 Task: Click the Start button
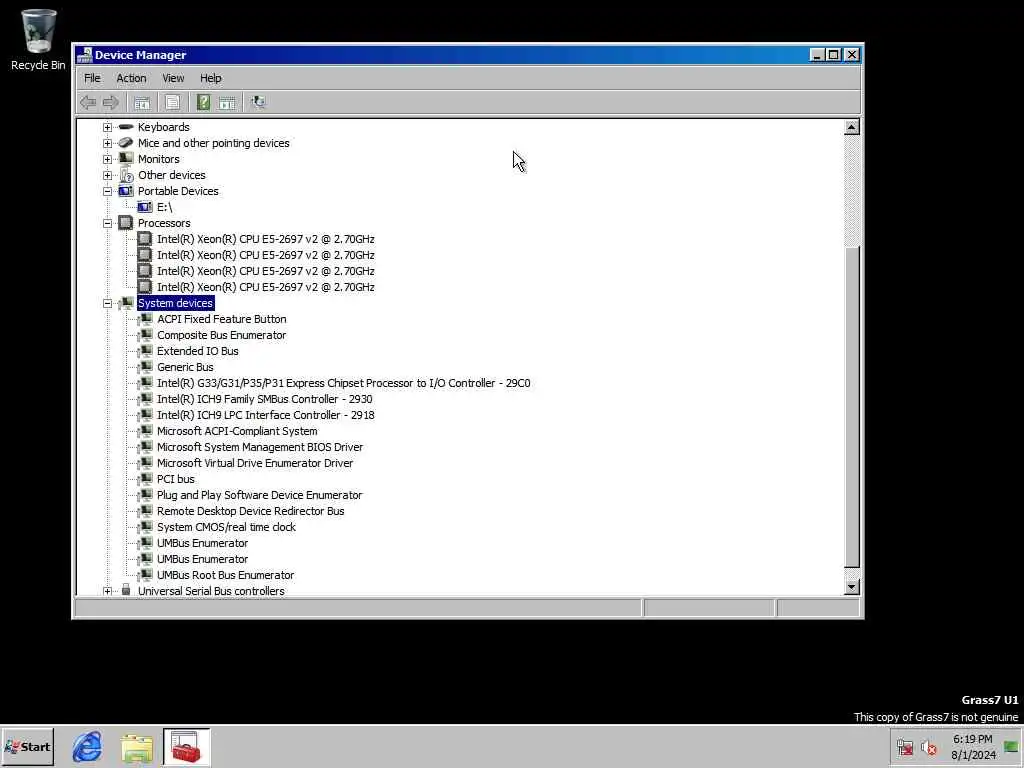tap(27, 747)
